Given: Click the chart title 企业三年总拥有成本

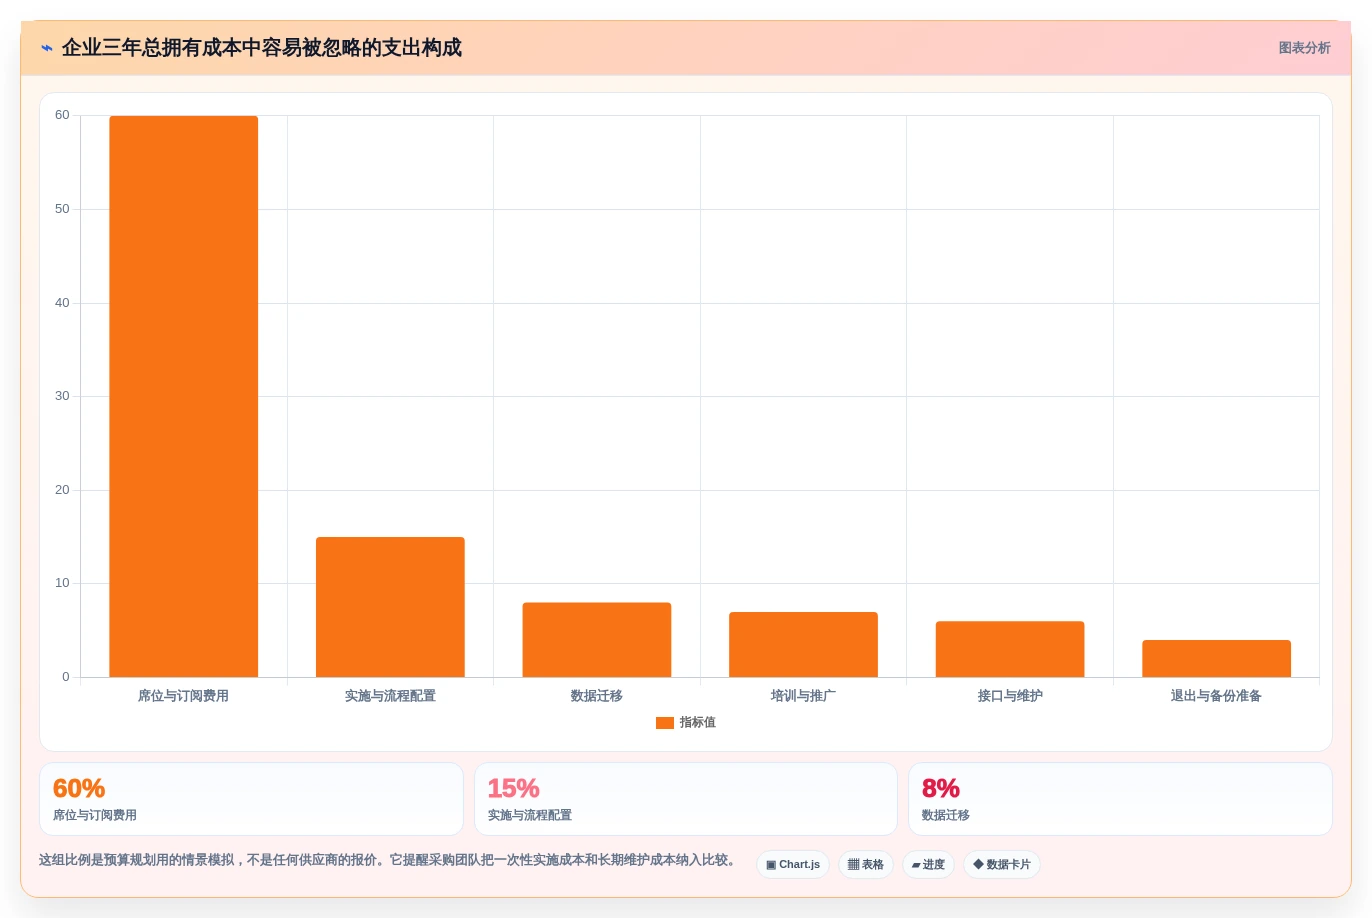Looking at the screenshot, I should point(261,48).
